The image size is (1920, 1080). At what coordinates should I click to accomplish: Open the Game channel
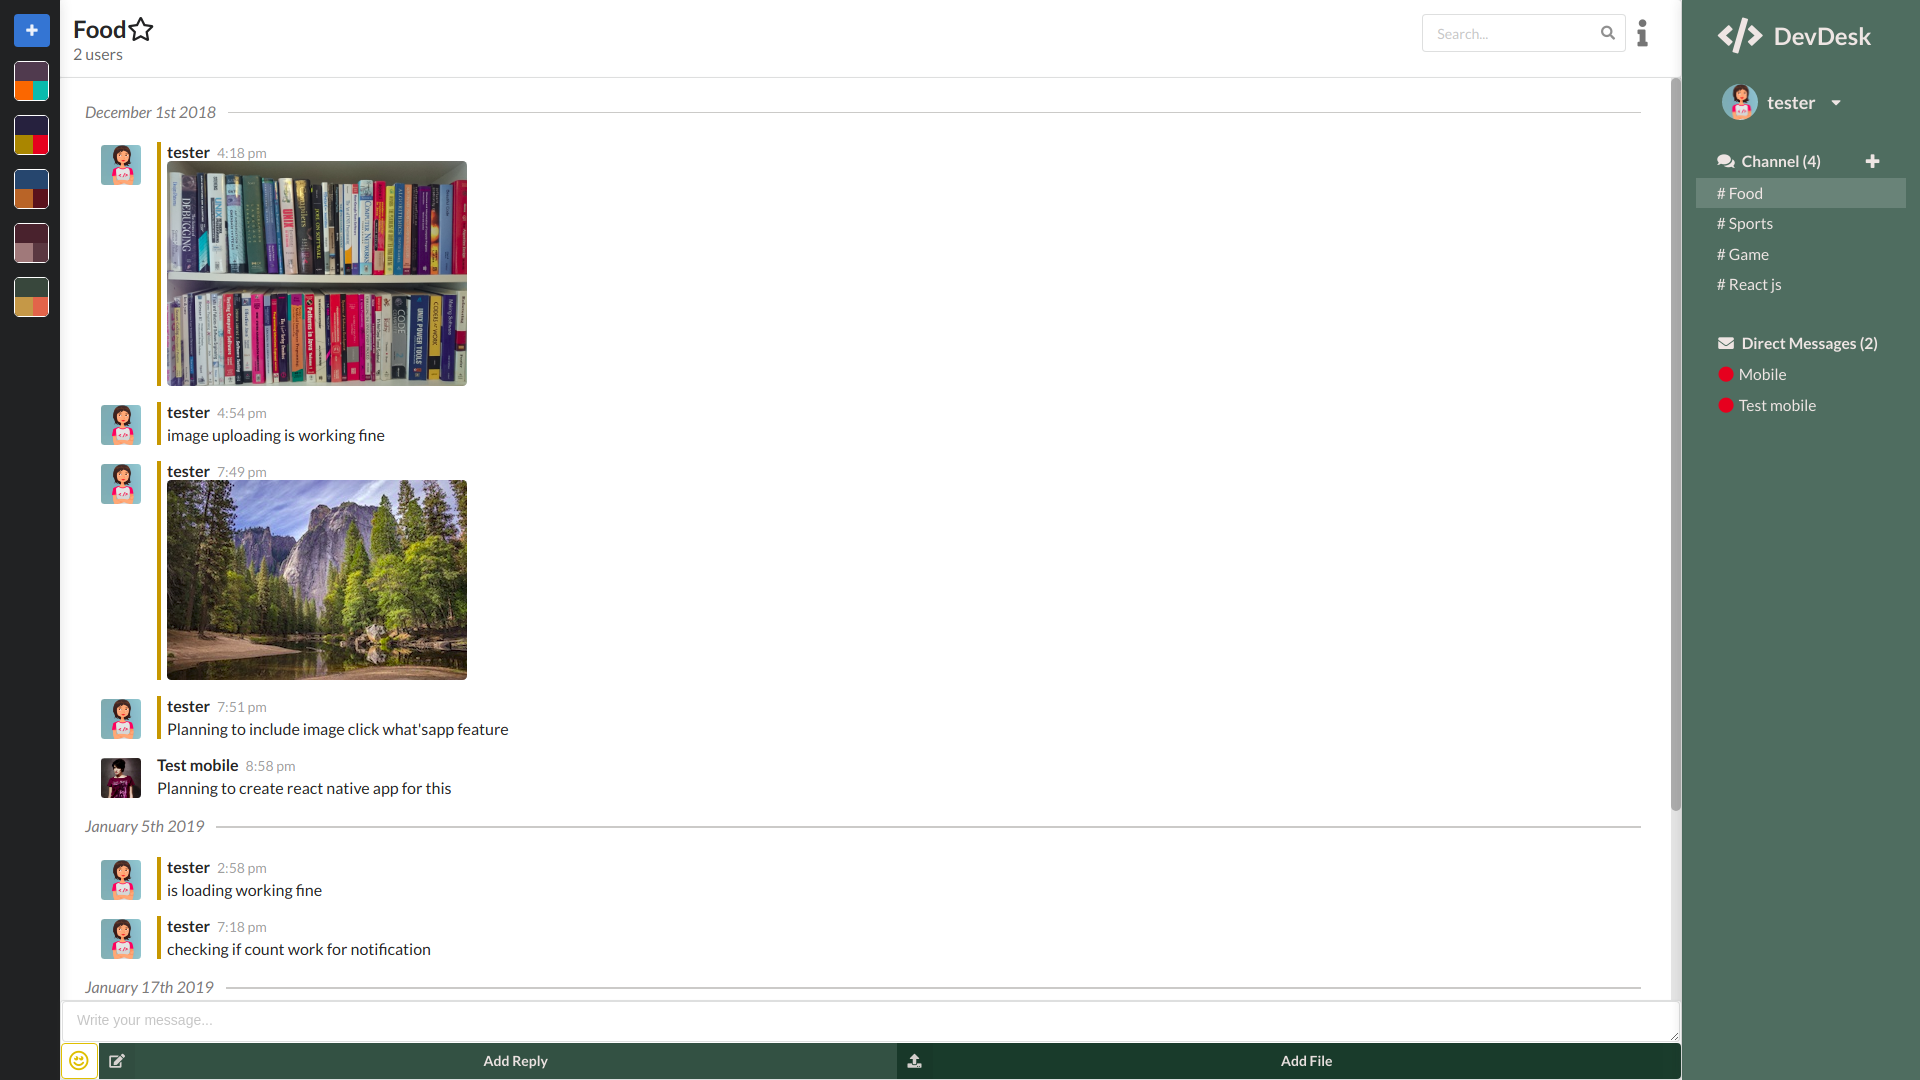coord(1748,255)
